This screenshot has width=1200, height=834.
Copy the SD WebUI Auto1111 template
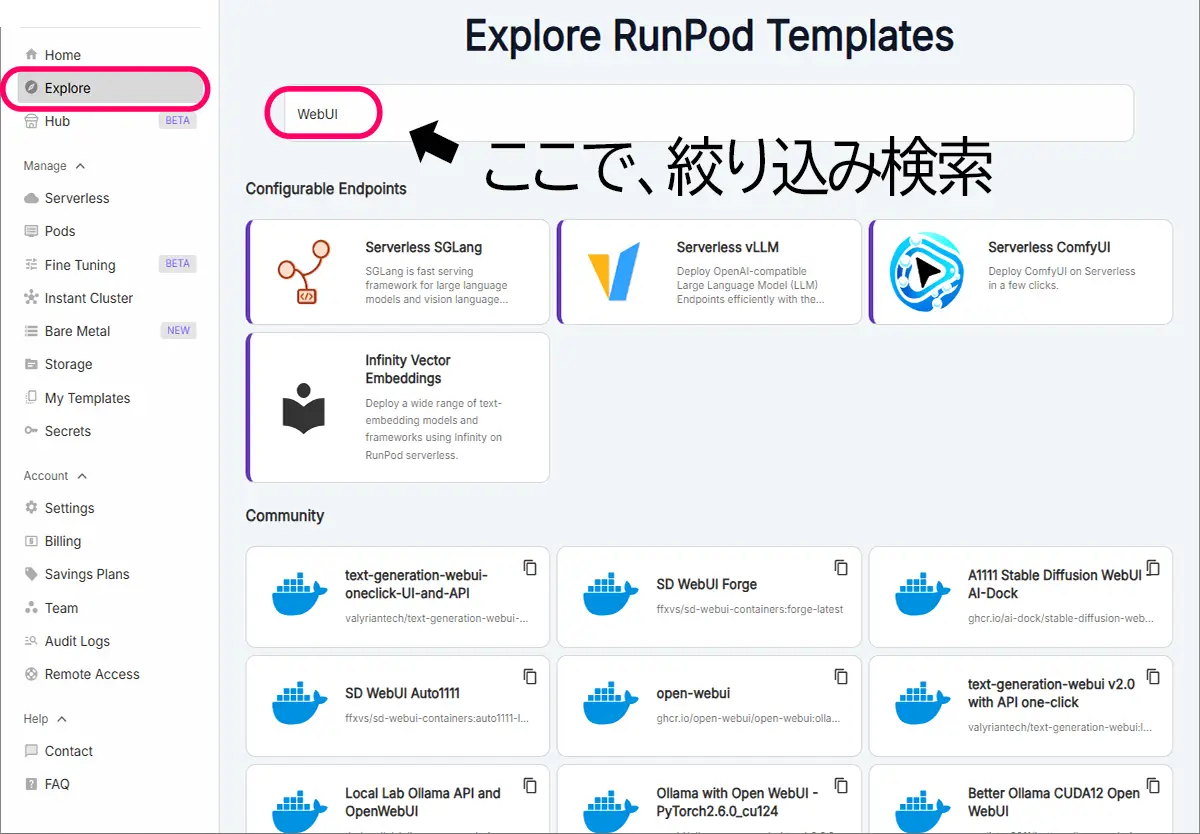pos(530,676)
